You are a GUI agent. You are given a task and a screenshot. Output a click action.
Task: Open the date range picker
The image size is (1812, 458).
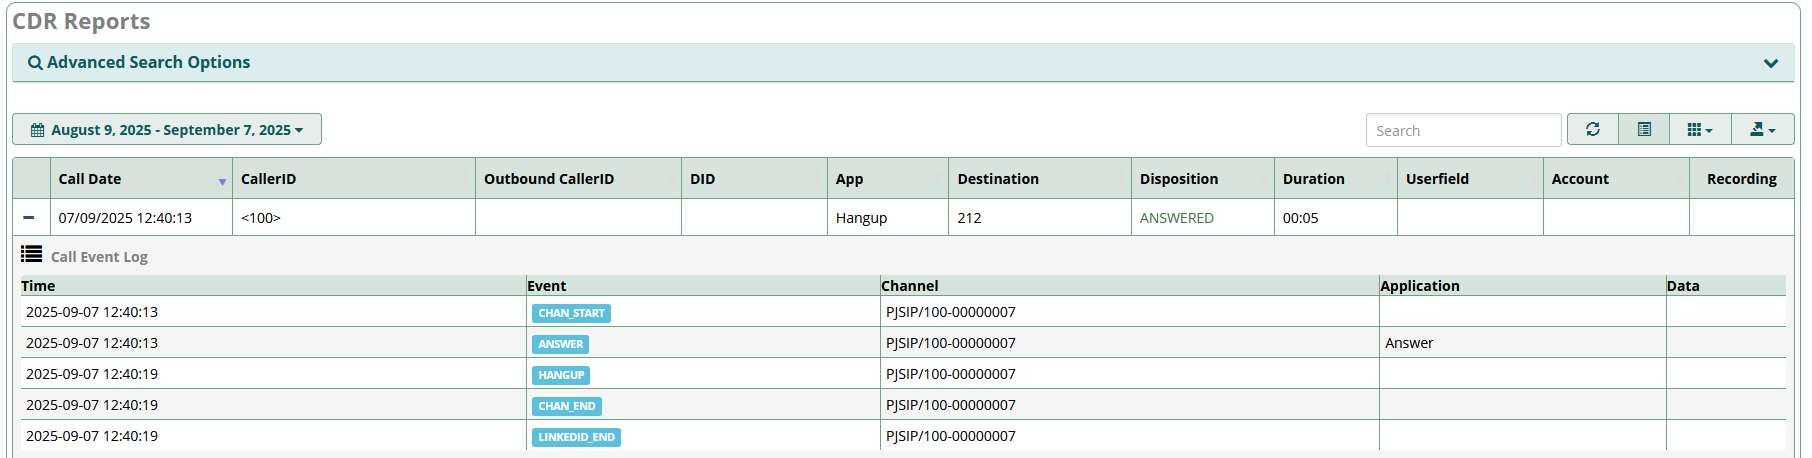167,130
